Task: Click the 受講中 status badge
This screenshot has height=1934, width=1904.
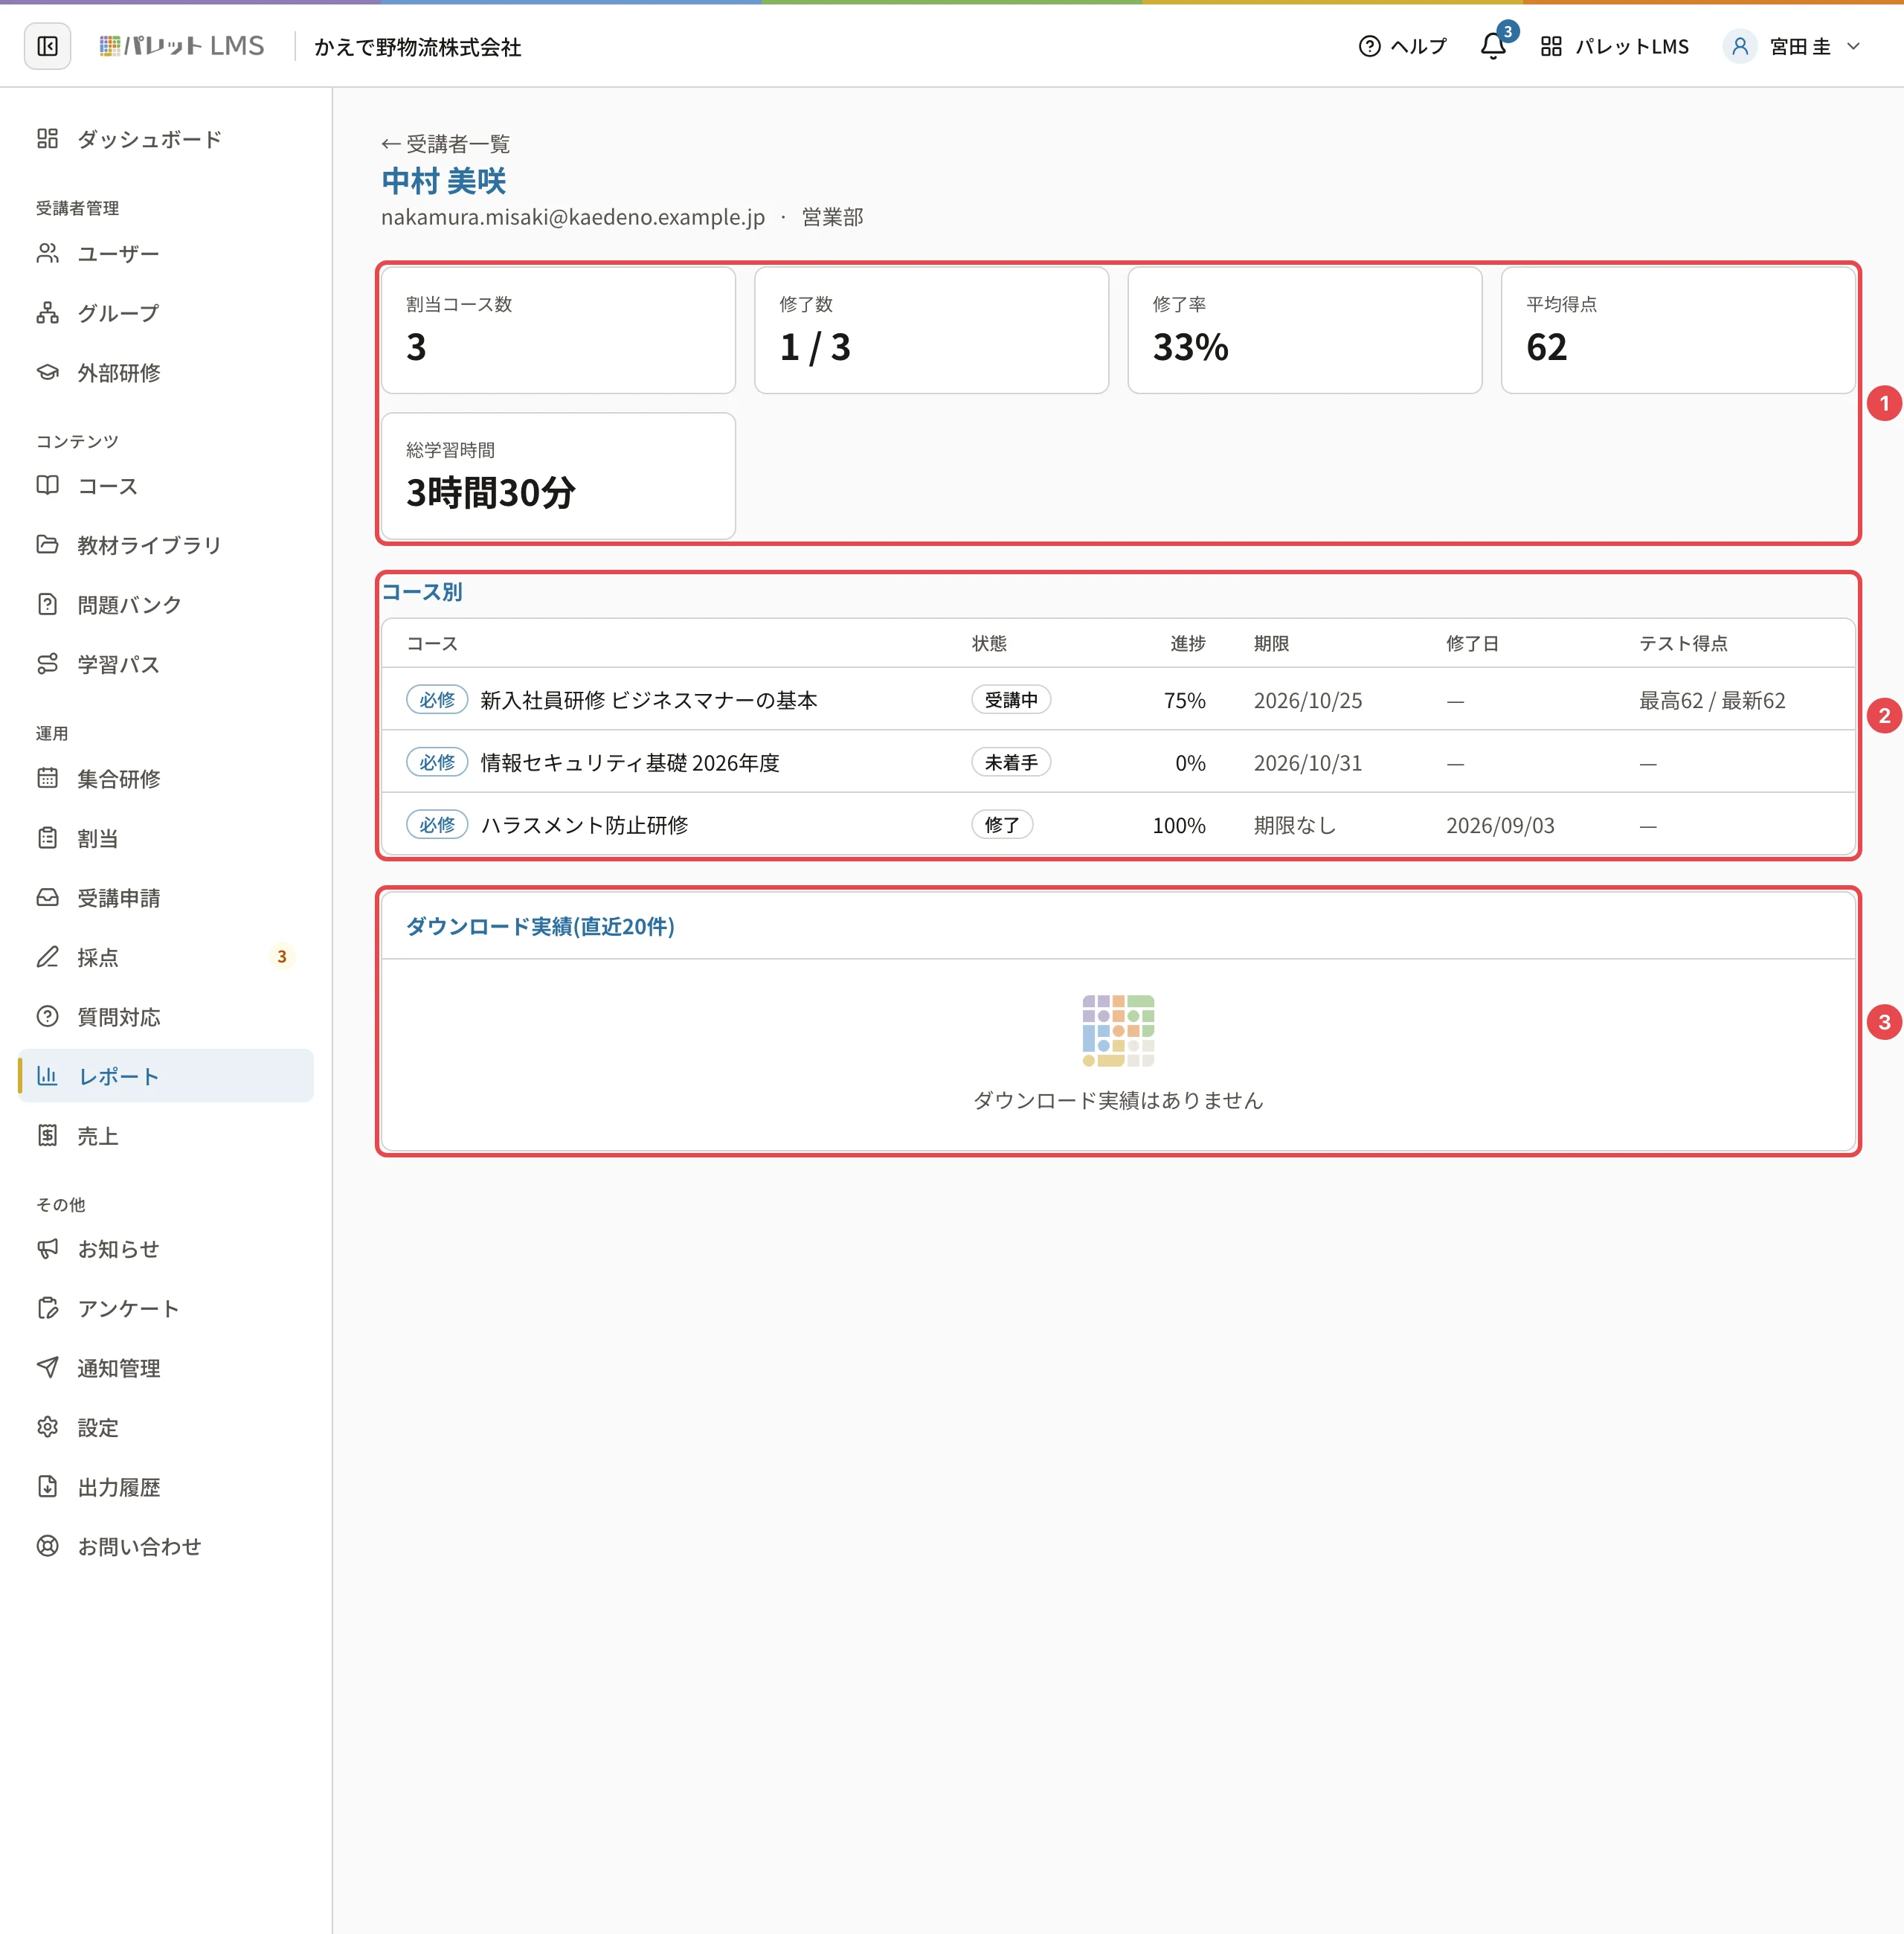Action: [x=1011, y=700]
